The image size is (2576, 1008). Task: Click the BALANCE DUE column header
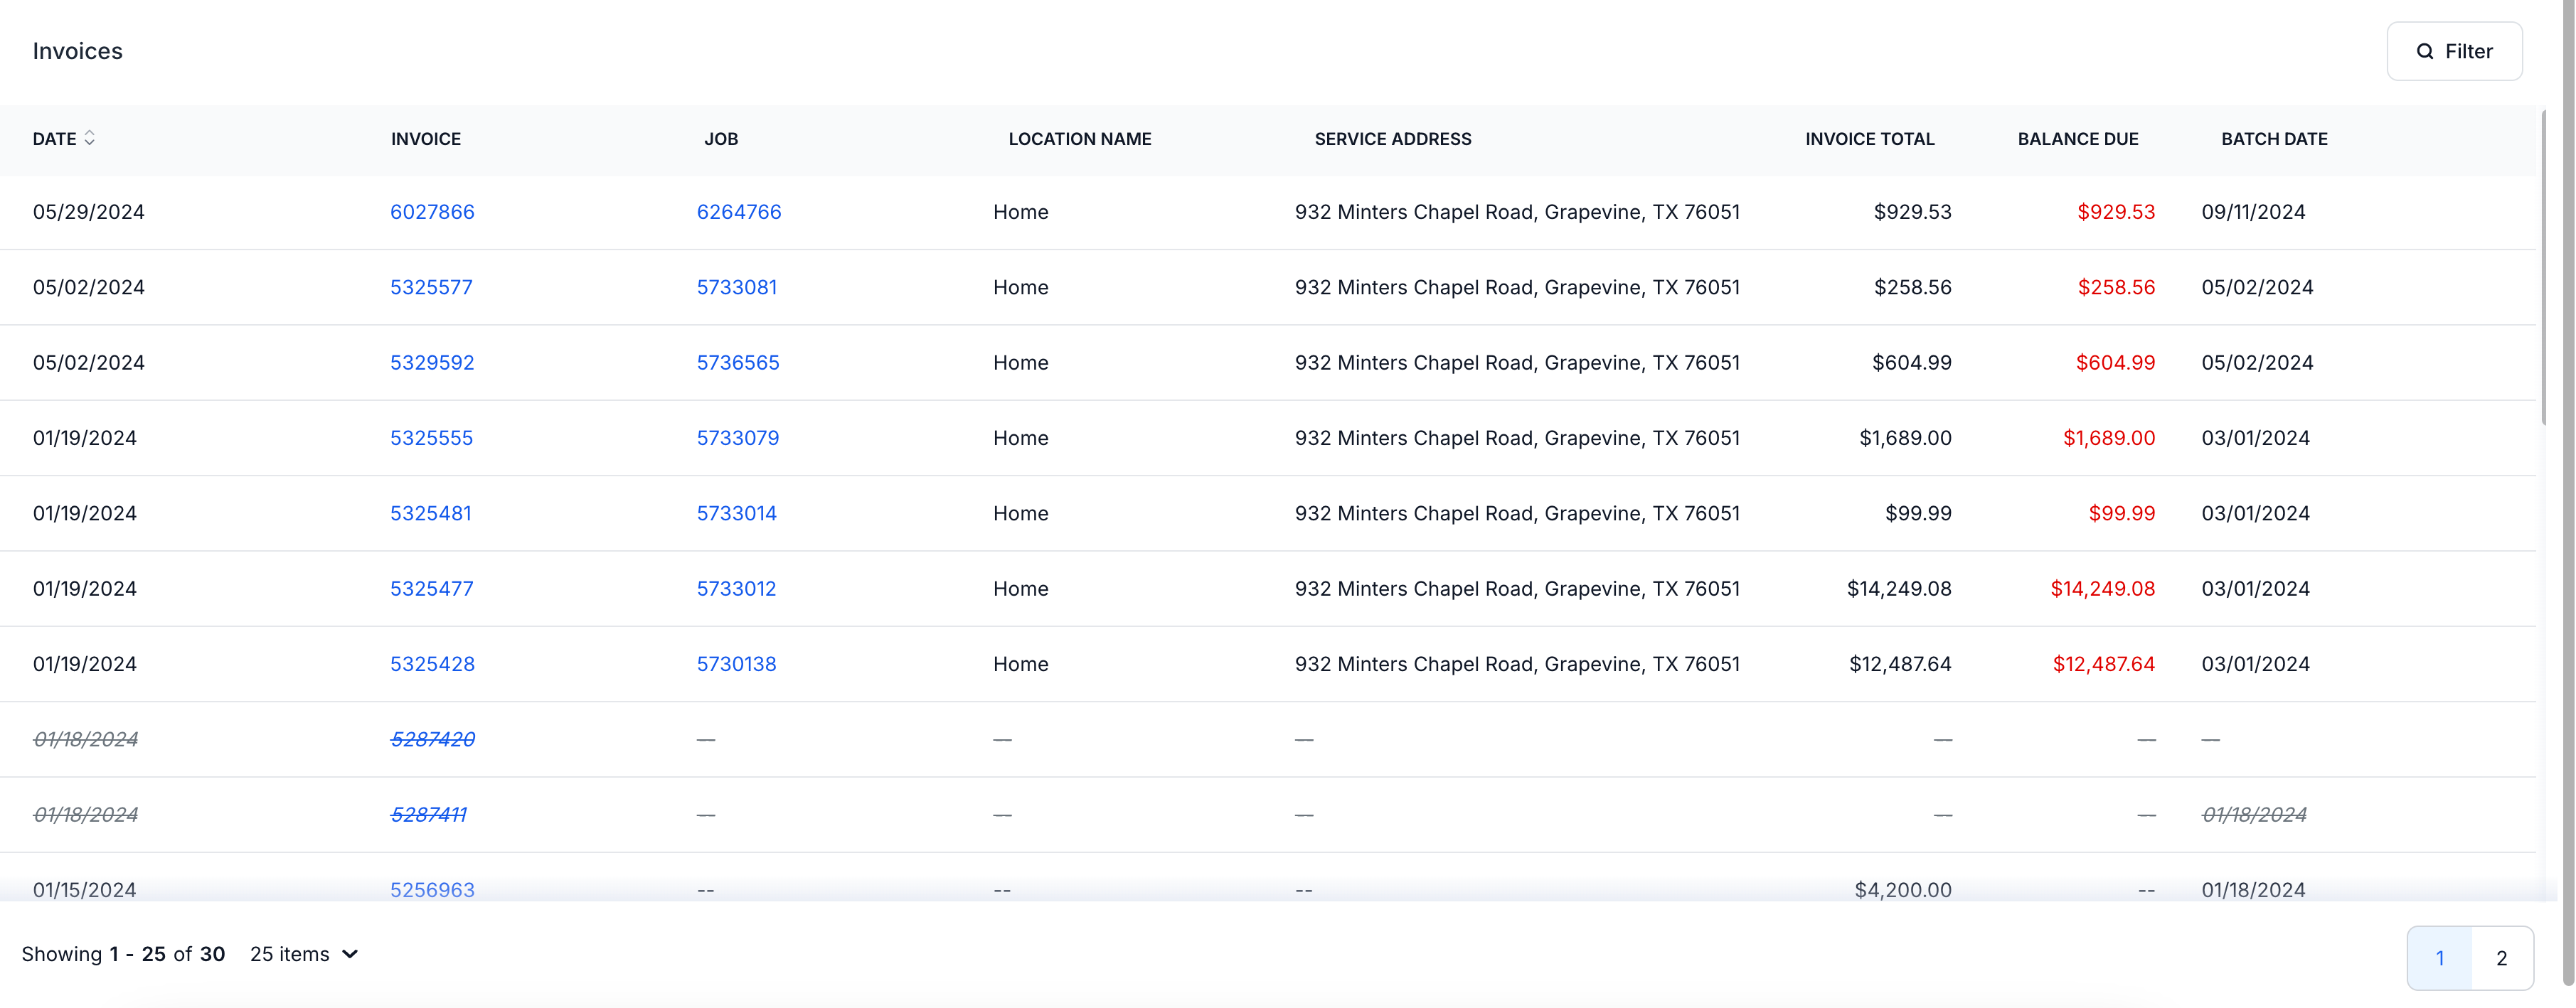tap(2078, 139)
